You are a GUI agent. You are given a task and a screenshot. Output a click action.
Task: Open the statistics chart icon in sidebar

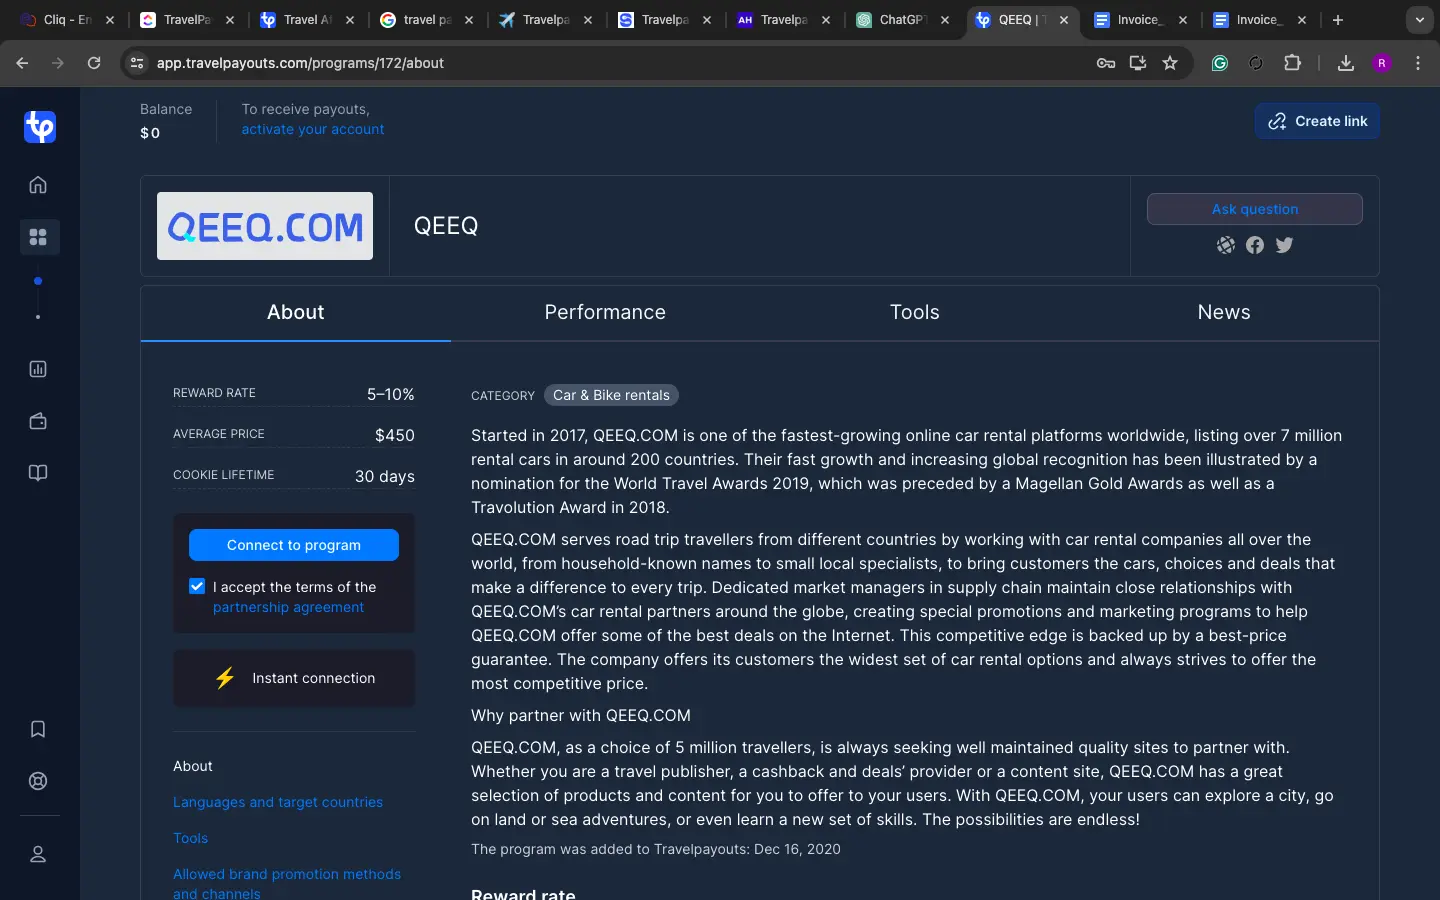tap(38, 369)
